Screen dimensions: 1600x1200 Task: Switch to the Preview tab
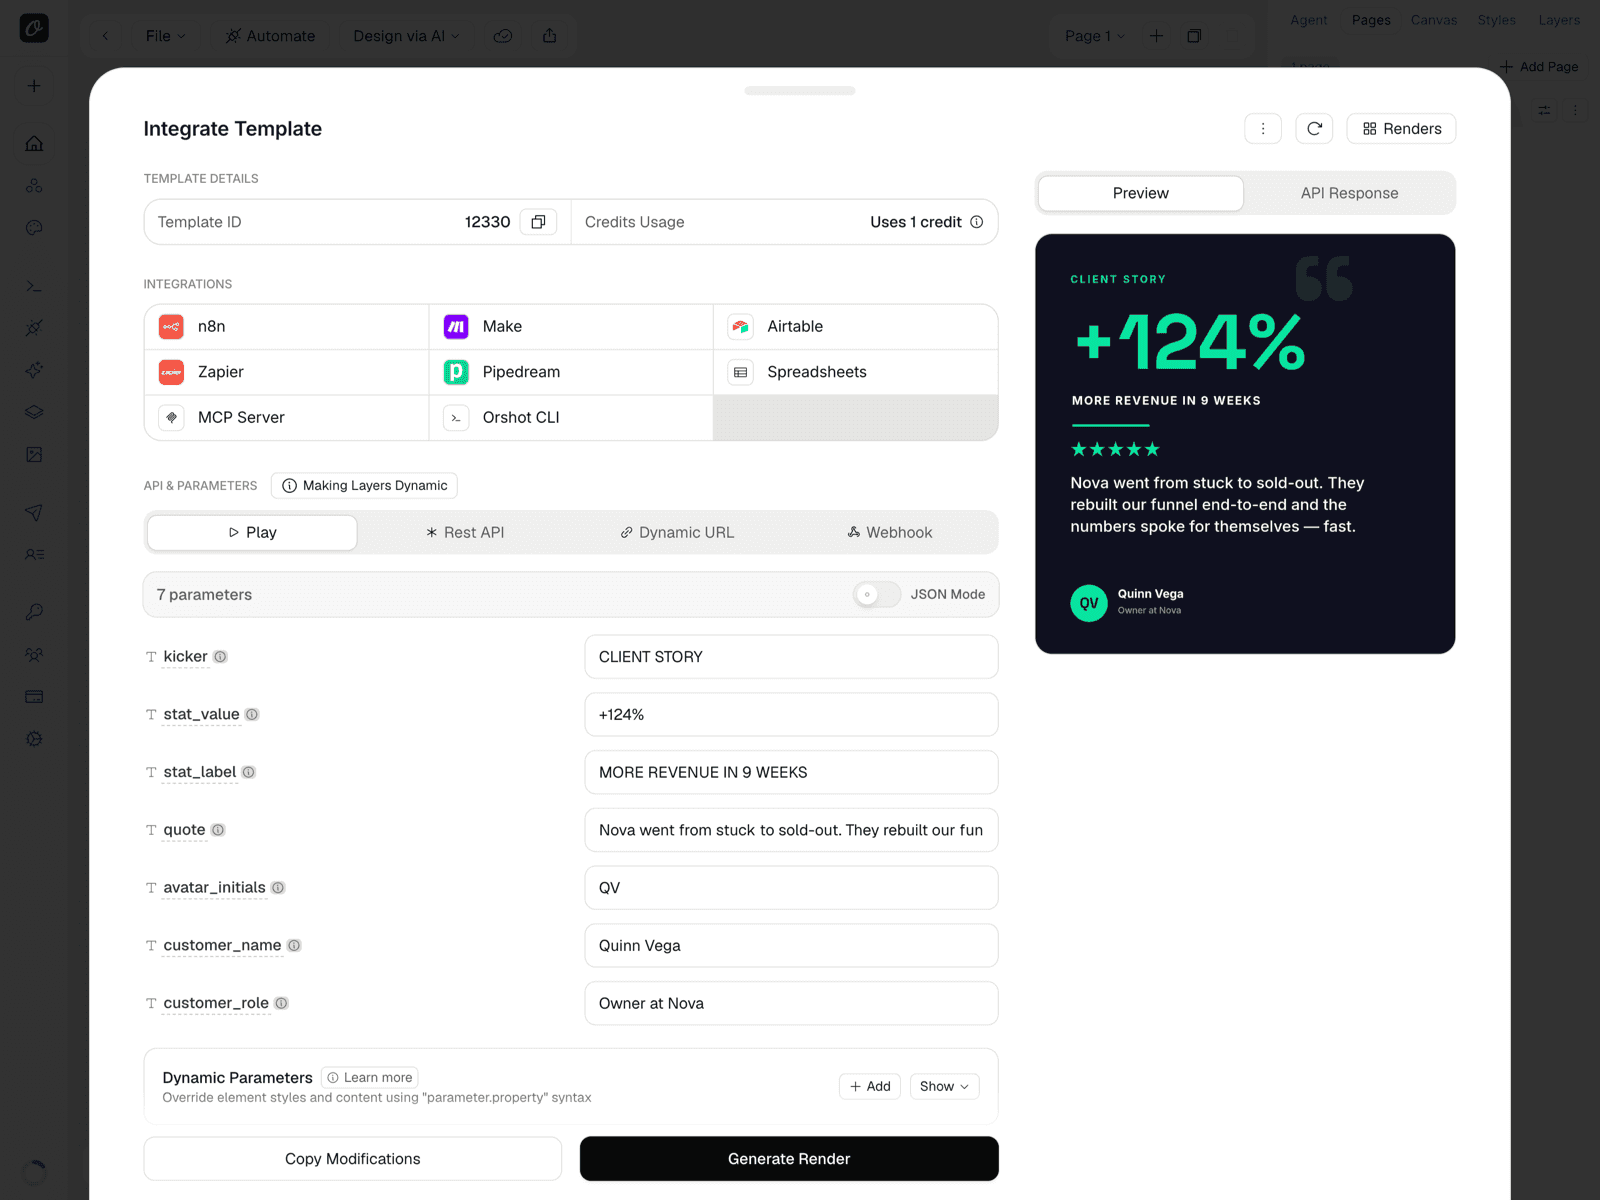(1141, 193)
